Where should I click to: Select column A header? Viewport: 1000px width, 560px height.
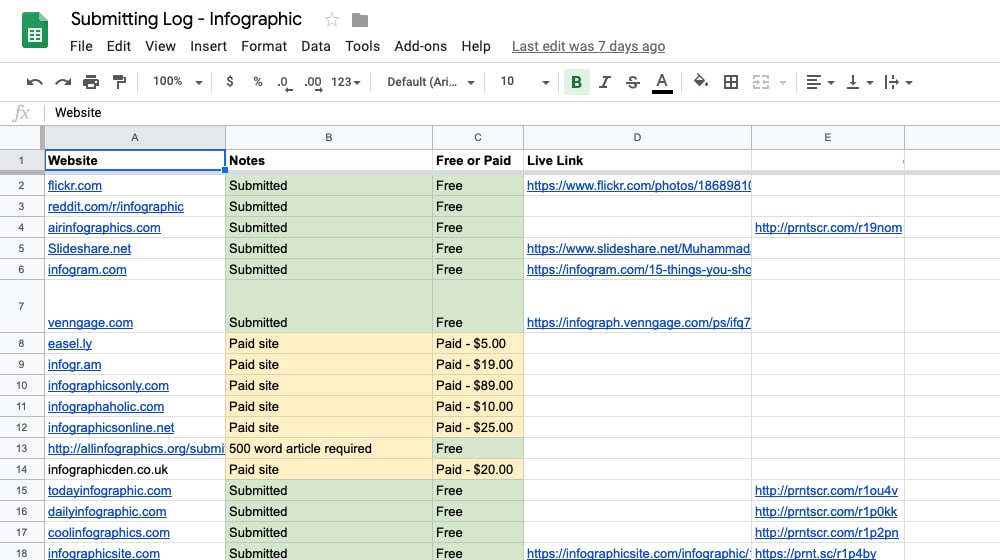(135, 137)
